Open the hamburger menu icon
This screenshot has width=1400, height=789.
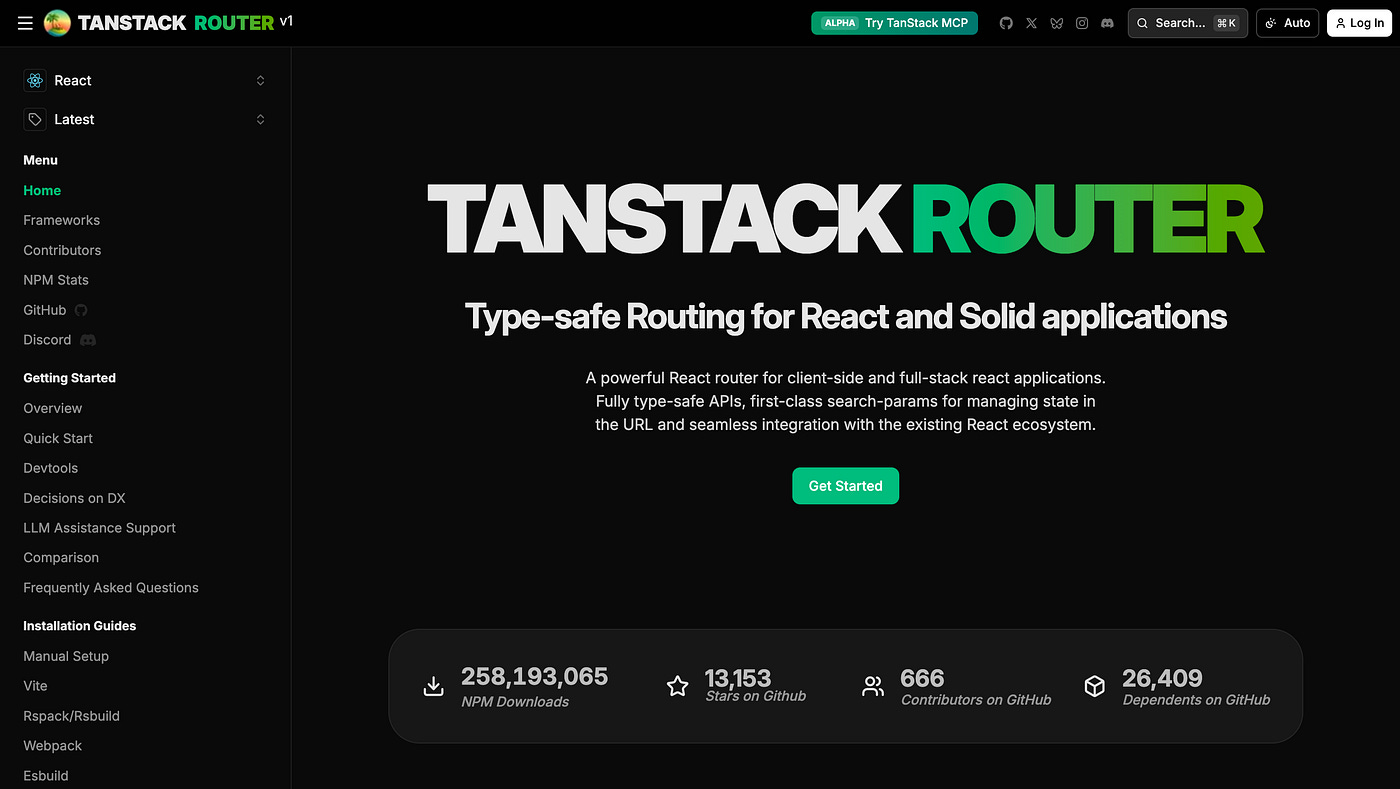[x=25, y=23]
